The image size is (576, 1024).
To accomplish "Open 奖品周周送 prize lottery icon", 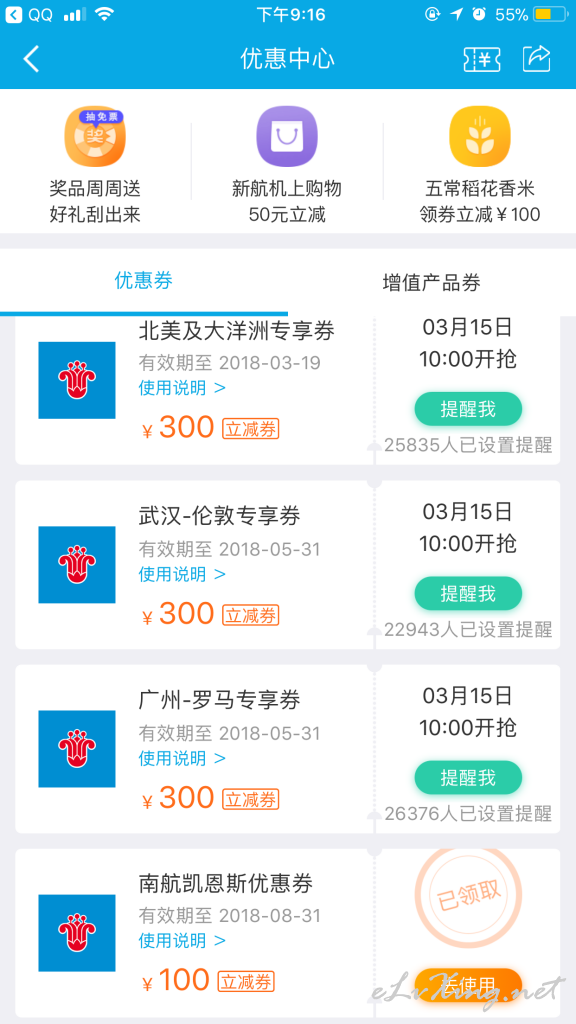I will click(95, 136).
